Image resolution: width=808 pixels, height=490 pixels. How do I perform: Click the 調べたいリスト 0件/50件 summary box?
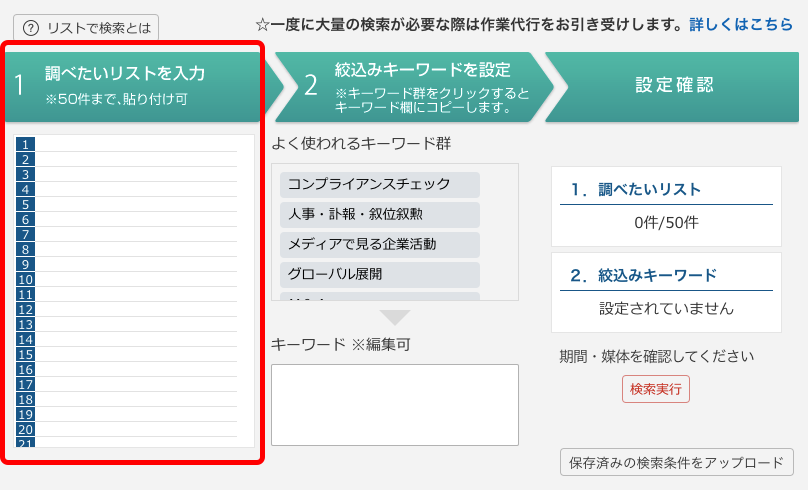[666, 207]
